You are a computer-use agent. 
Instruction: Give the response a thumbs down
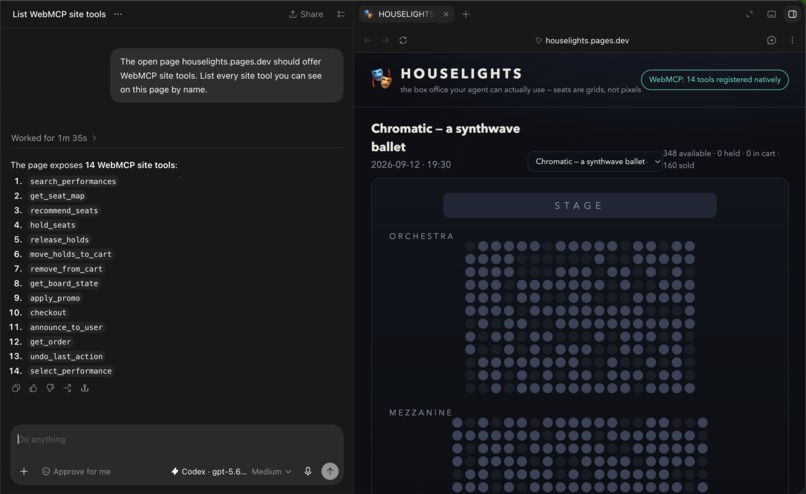(x=50, y=388)
